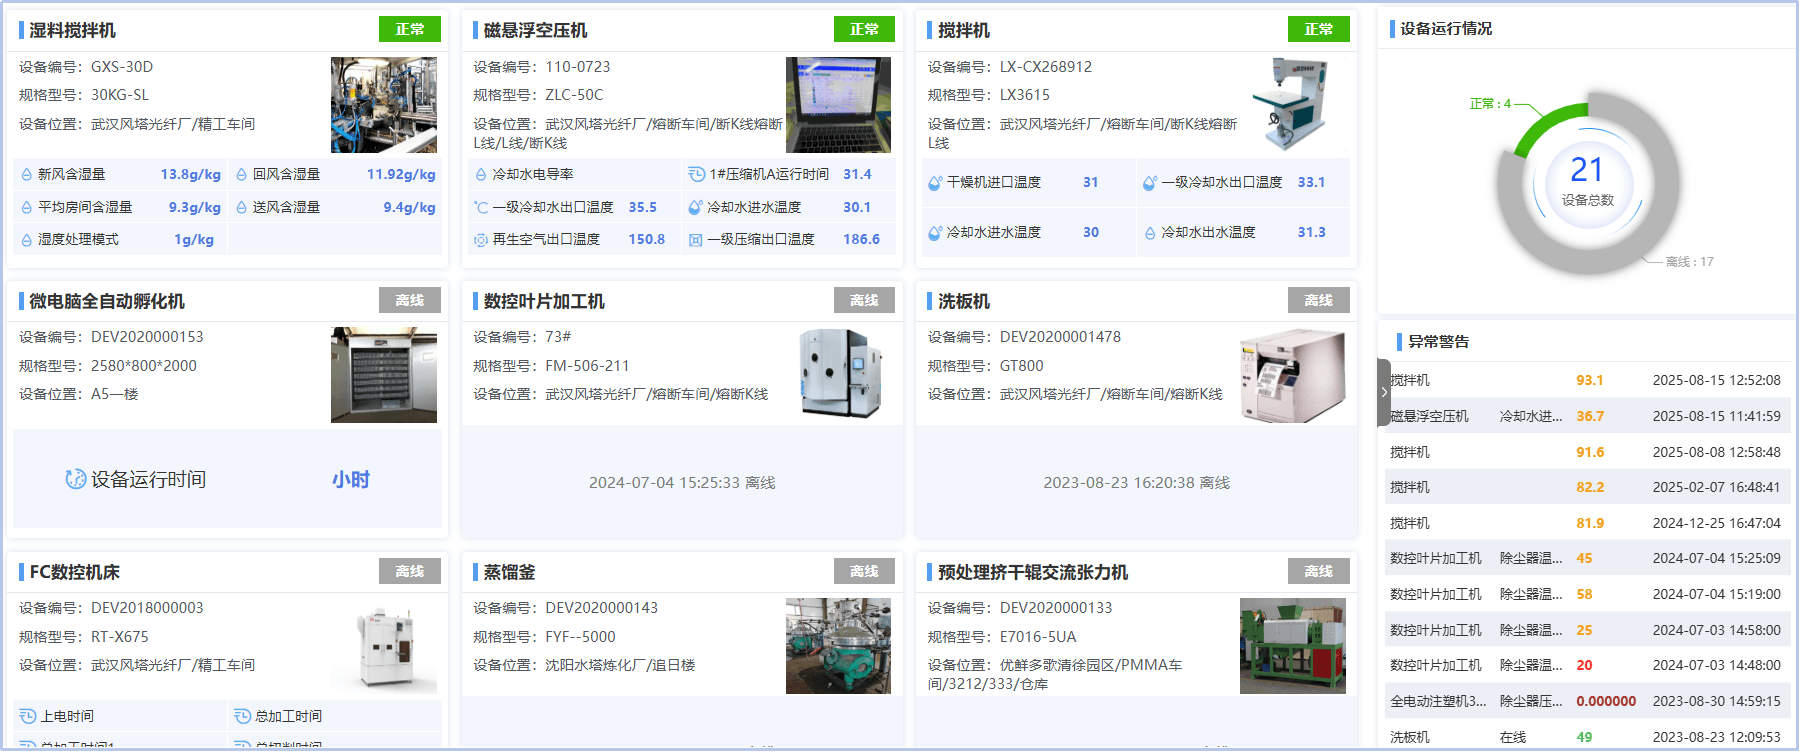Open the 预处理挤干辊交流张力机 card title
The image size is (1801, 753).
point(1033,572)
